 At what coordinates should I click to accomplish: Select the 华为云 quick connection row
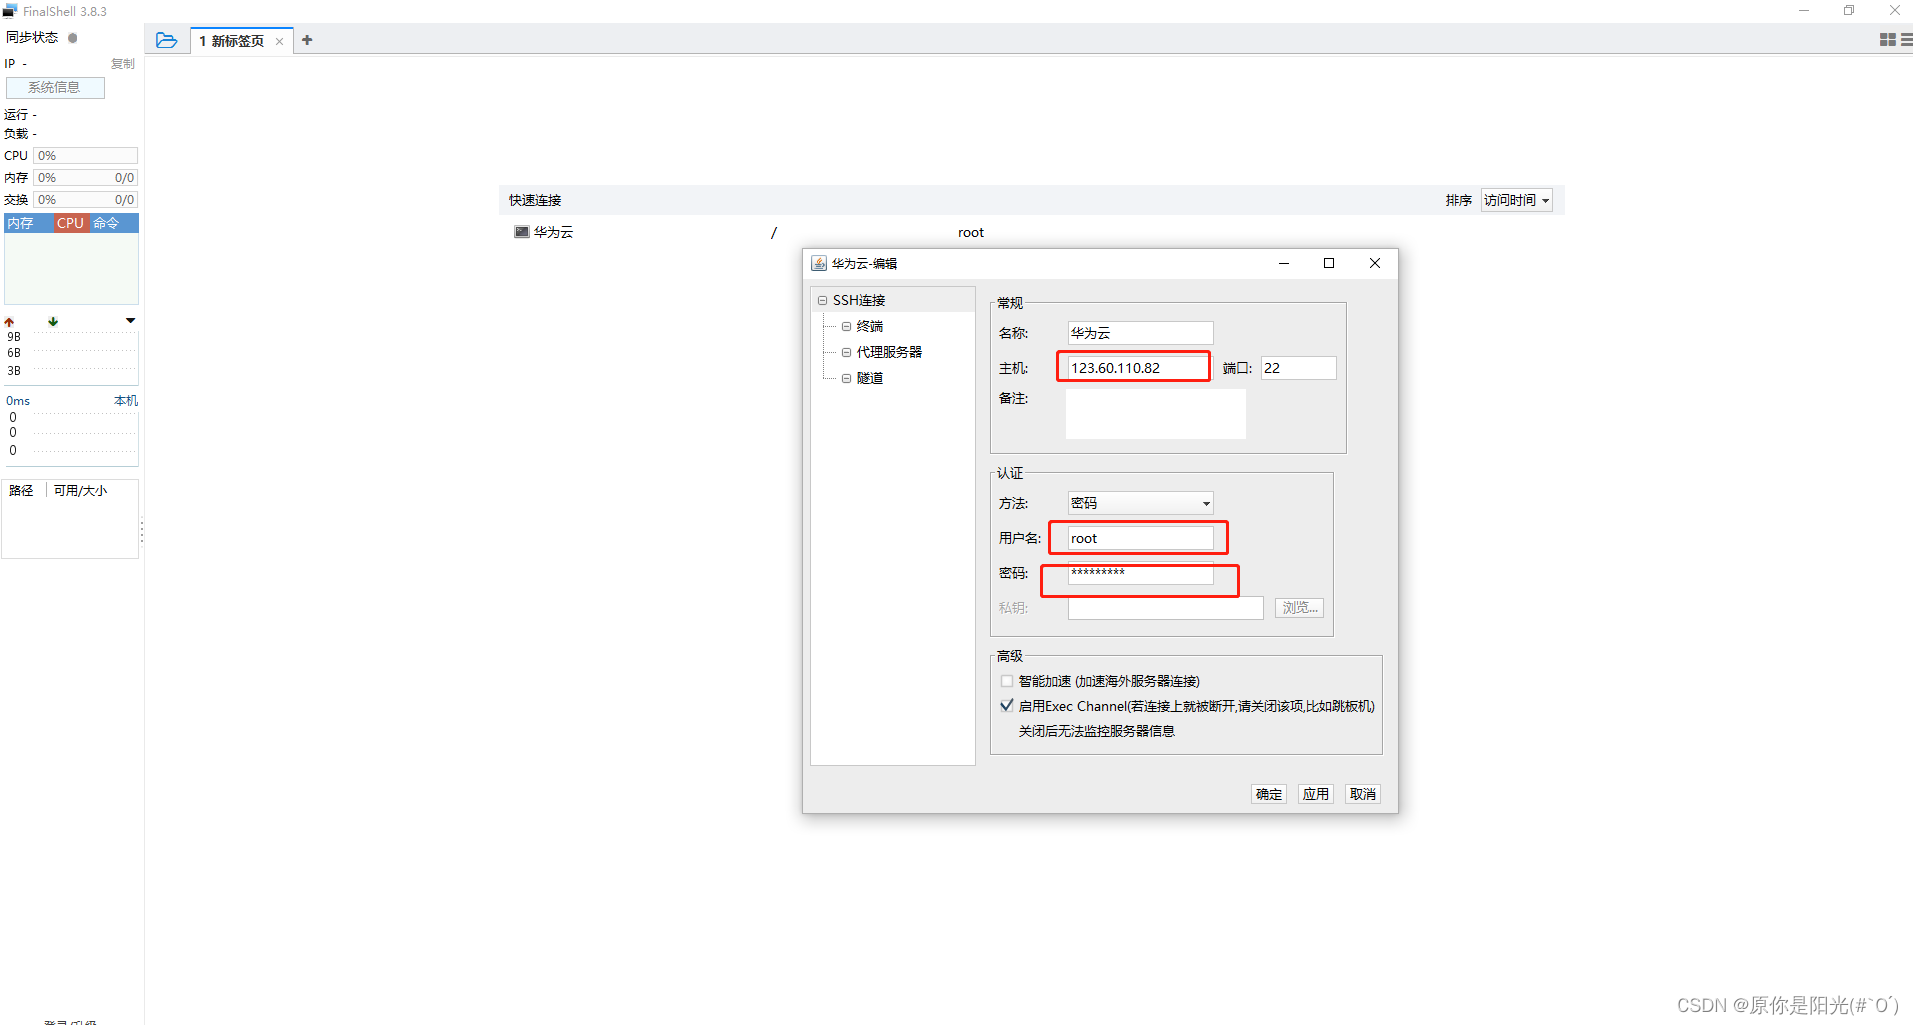tap(1031, 232)
